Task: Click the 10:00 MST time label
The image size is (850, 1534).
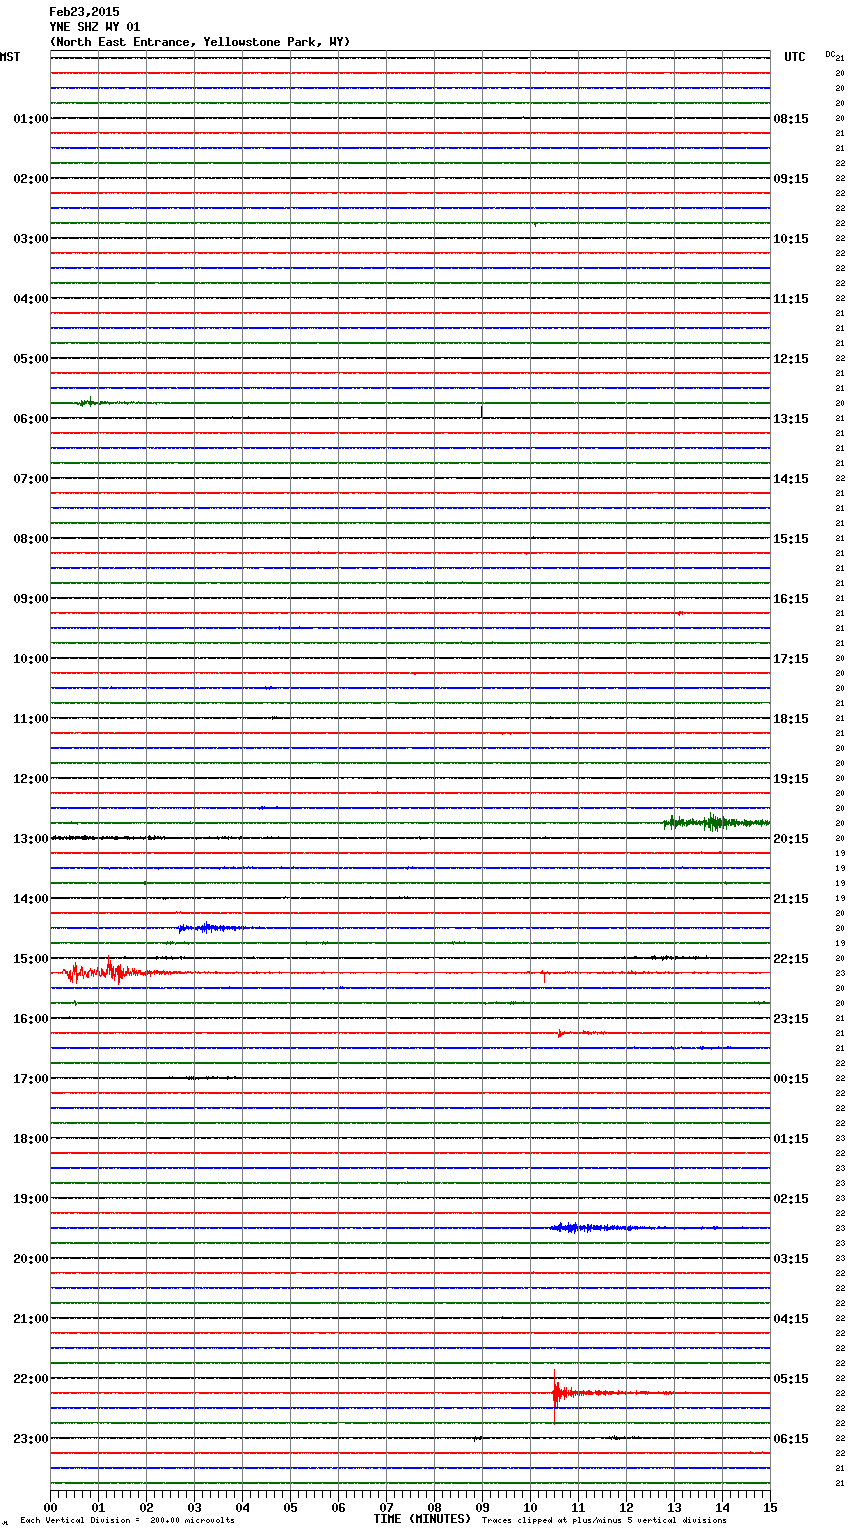Action: point(31,659)
